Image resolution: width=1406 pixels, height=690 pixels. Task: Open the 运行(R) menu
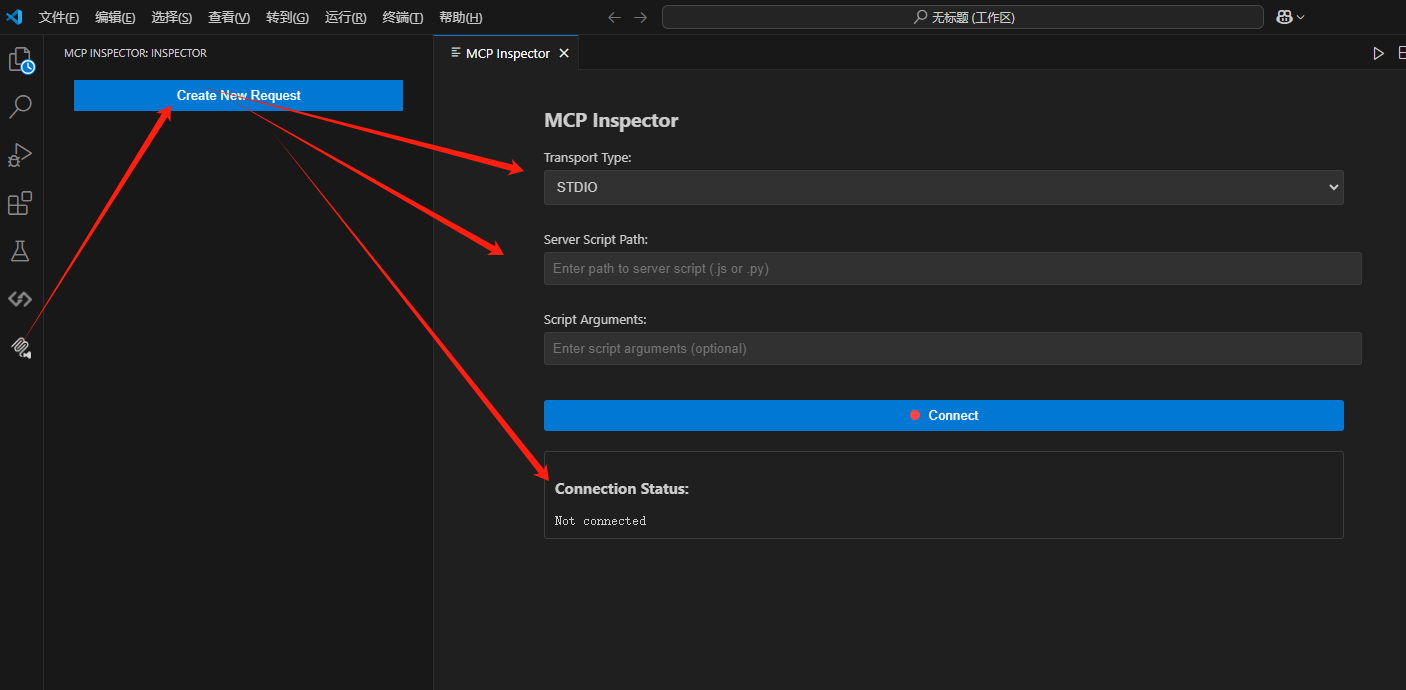[345, 17]
